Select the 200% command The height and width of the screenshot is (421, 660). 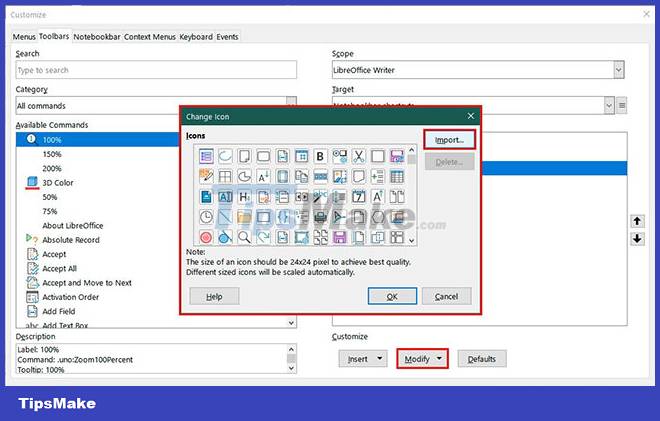coord(52,168)
